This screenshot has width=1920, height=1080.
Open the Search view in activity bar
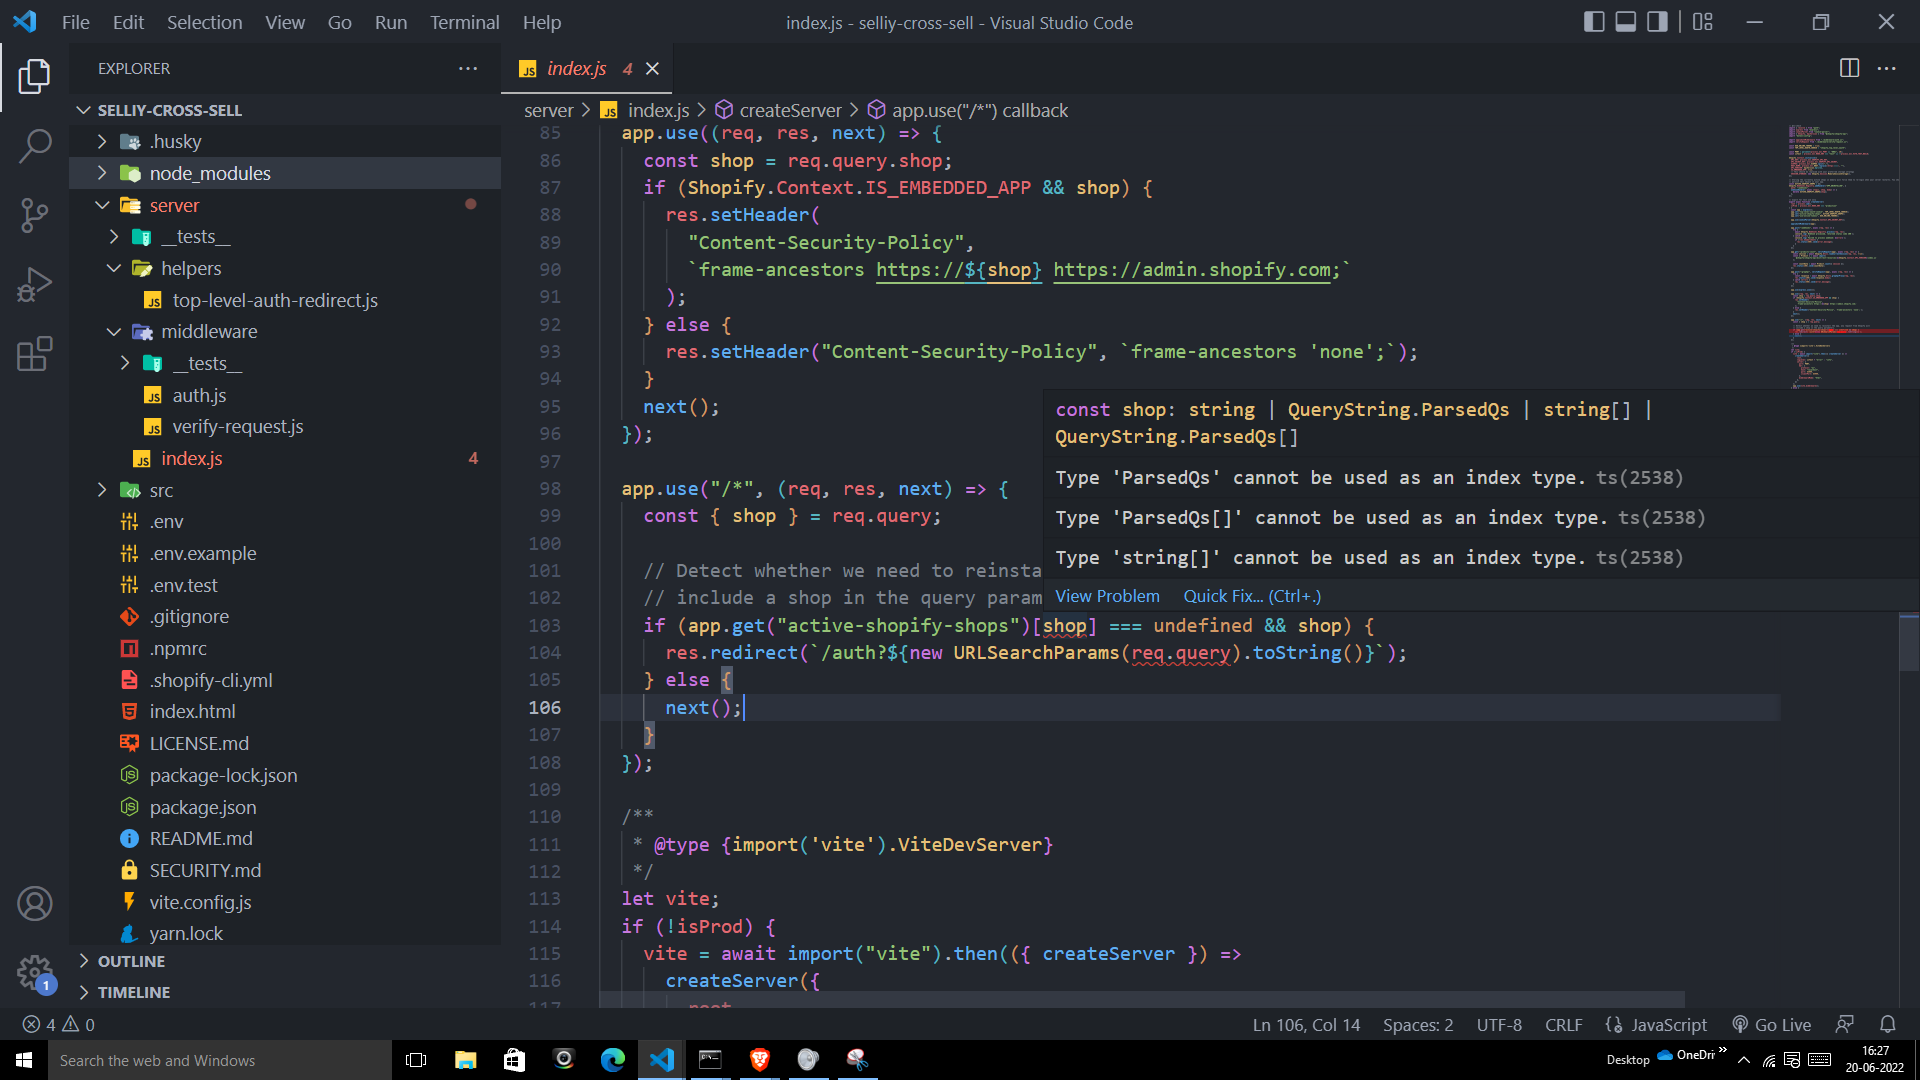pyautogui.click(x=34, y=145)
